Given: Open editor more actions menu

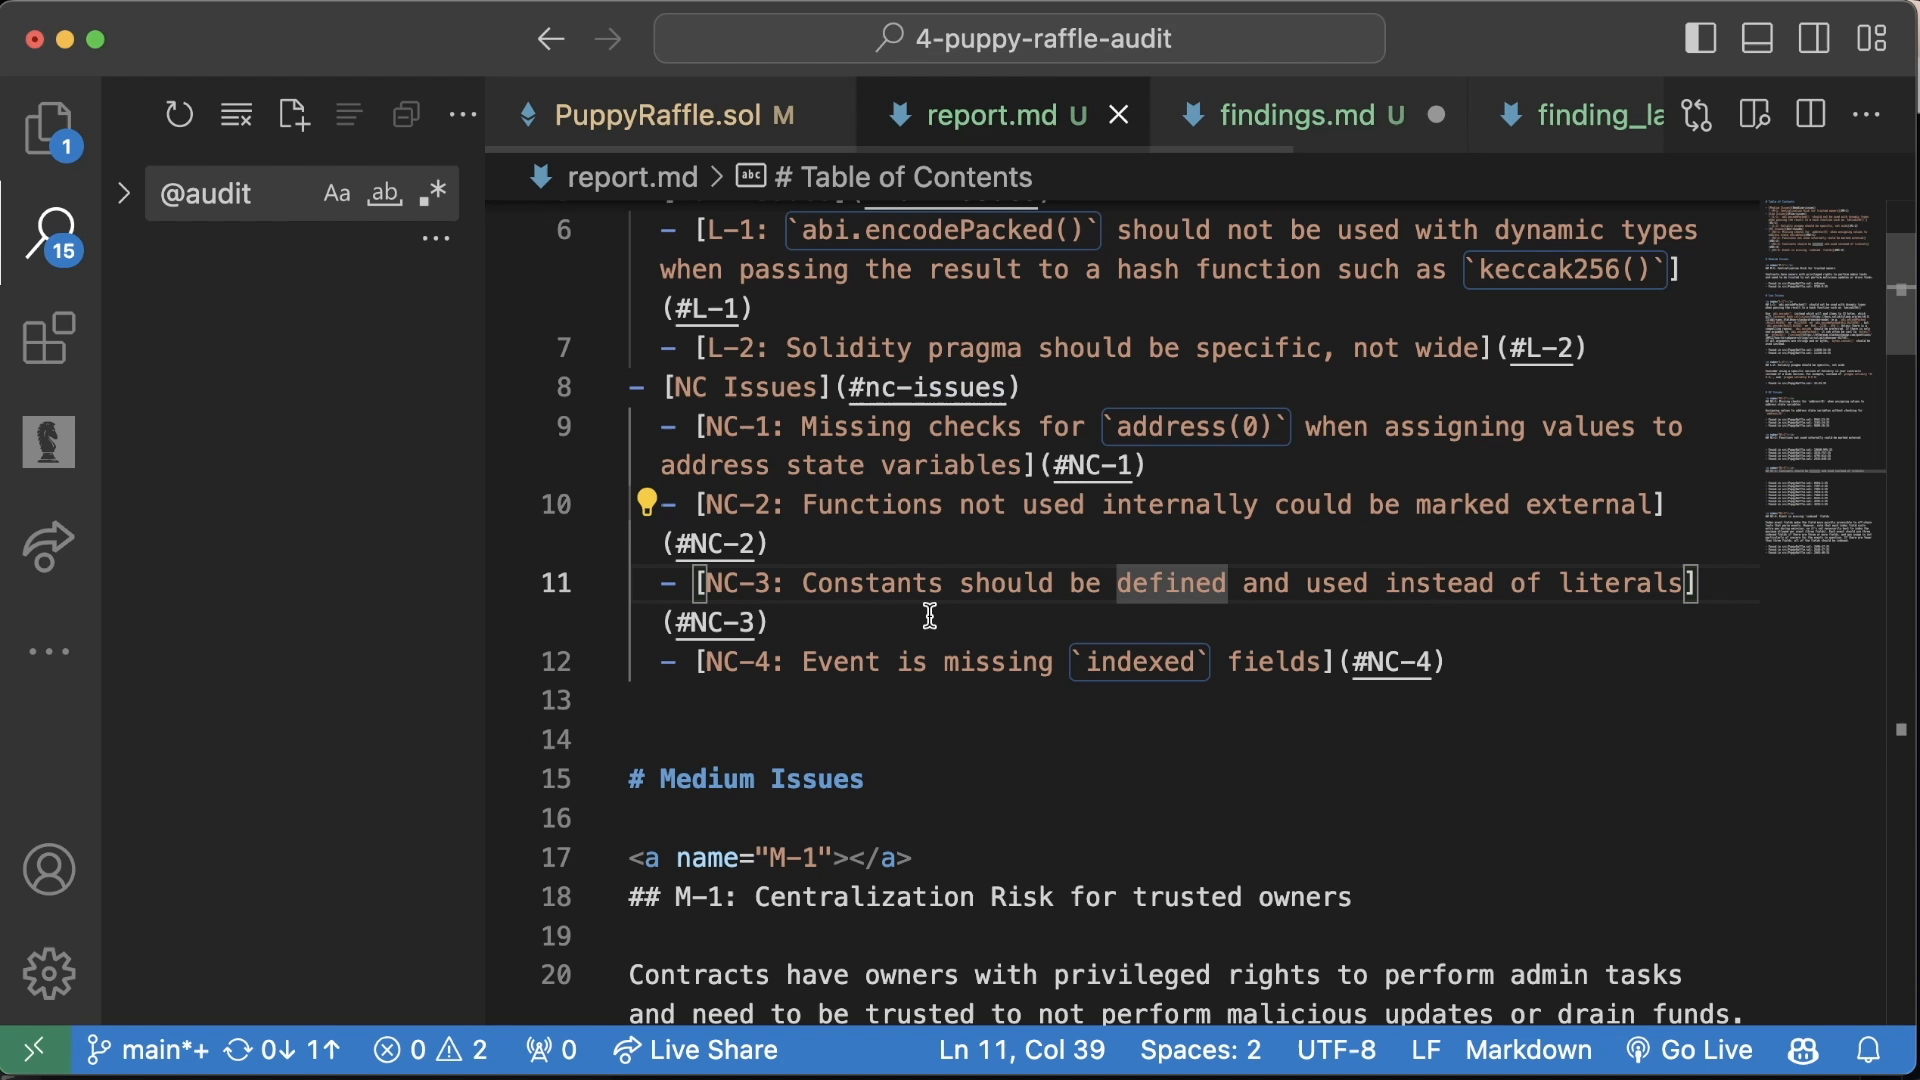Looking at the screenshot, I should [x=1867, y=115].
